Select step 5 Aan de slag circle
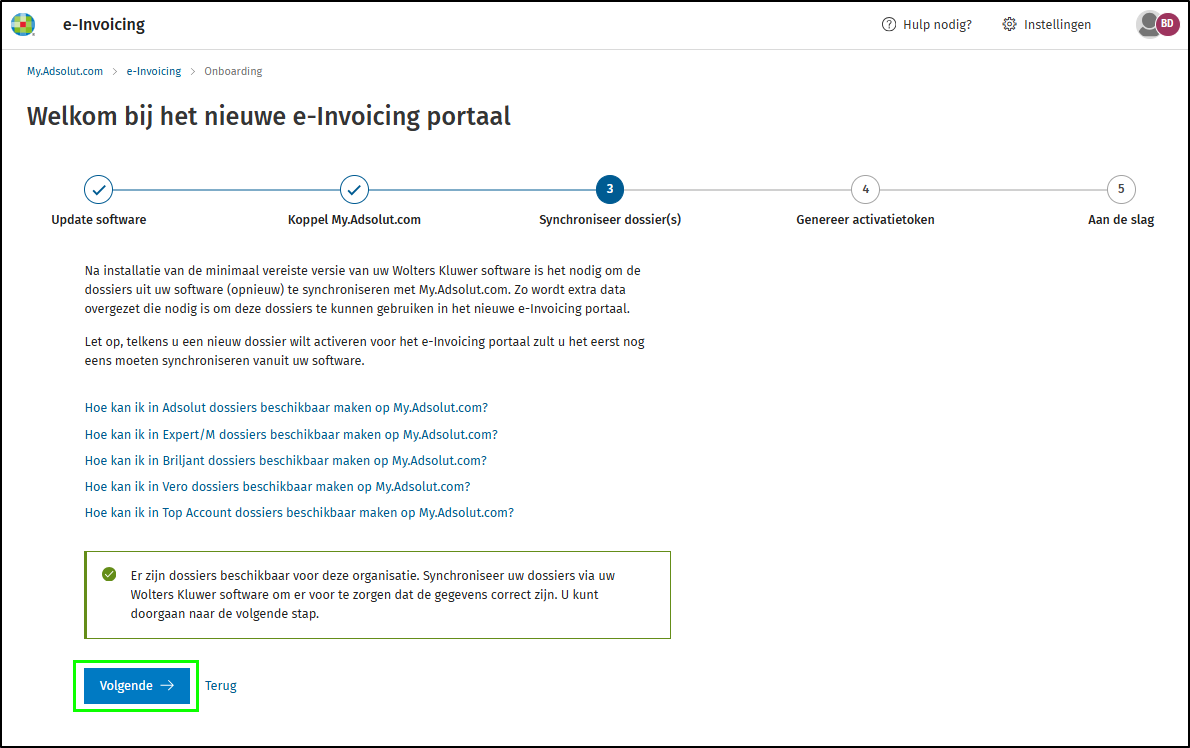The image size is (1190, 748). [x=1121, y=188]
